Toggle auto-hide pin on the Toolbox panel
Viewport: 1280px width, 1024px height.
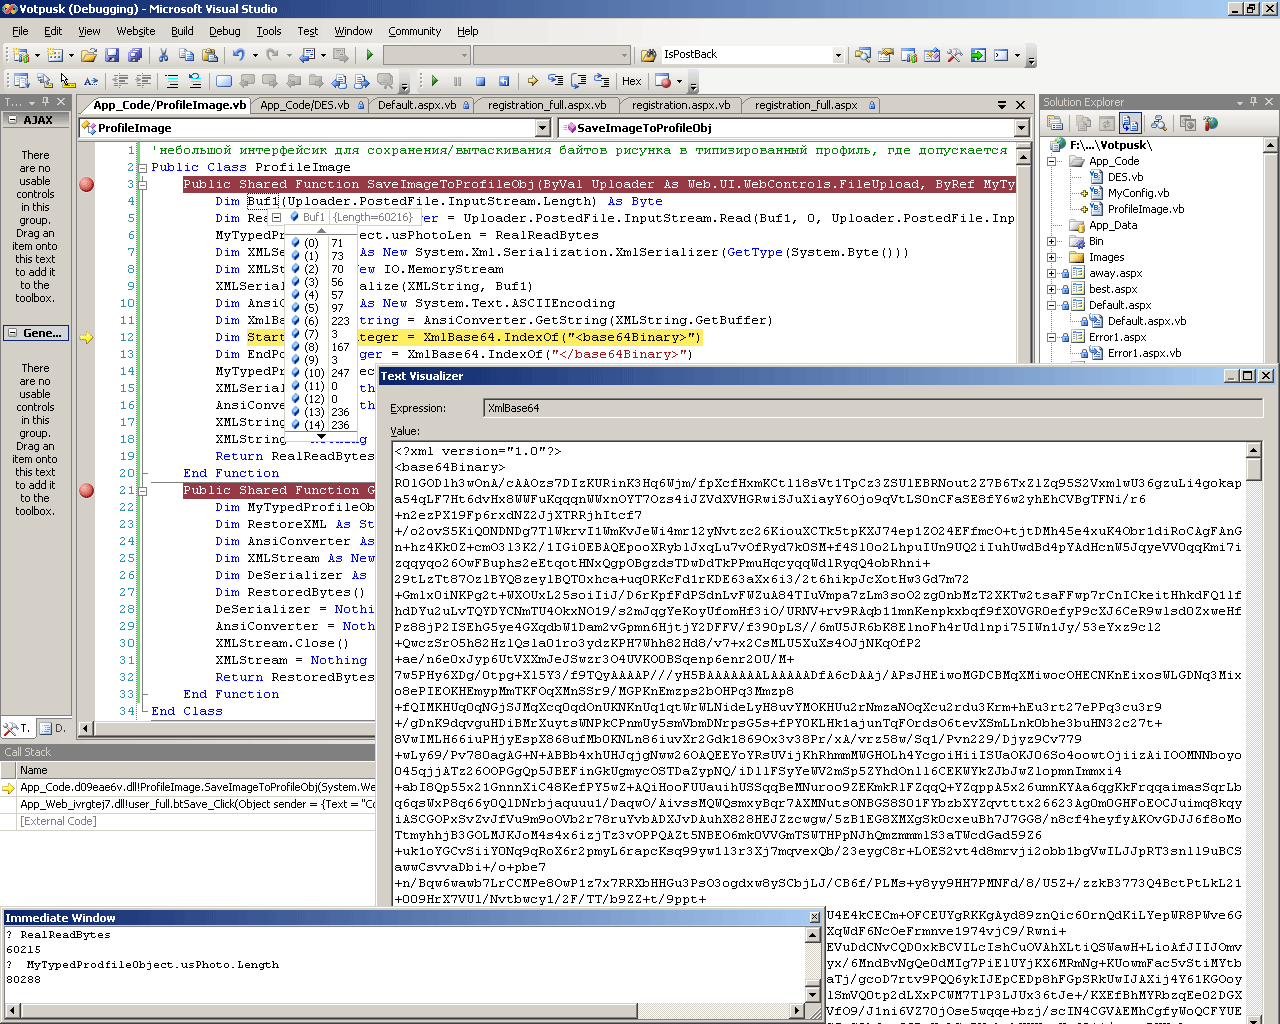(45, 102)
